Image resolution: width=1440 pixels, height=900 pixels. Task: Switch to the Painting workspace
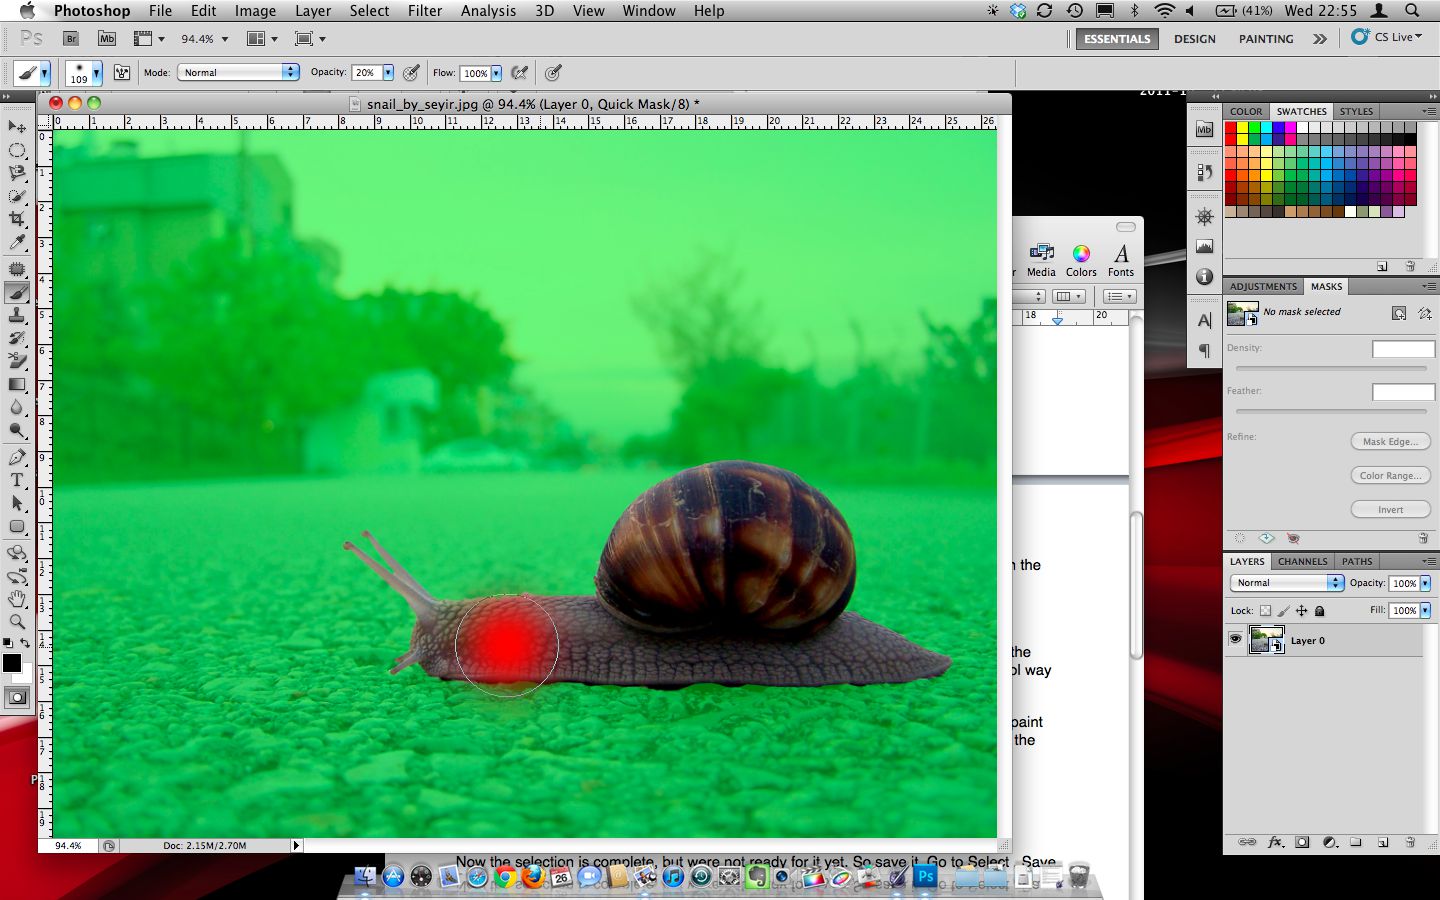(x=1266, y=39)
